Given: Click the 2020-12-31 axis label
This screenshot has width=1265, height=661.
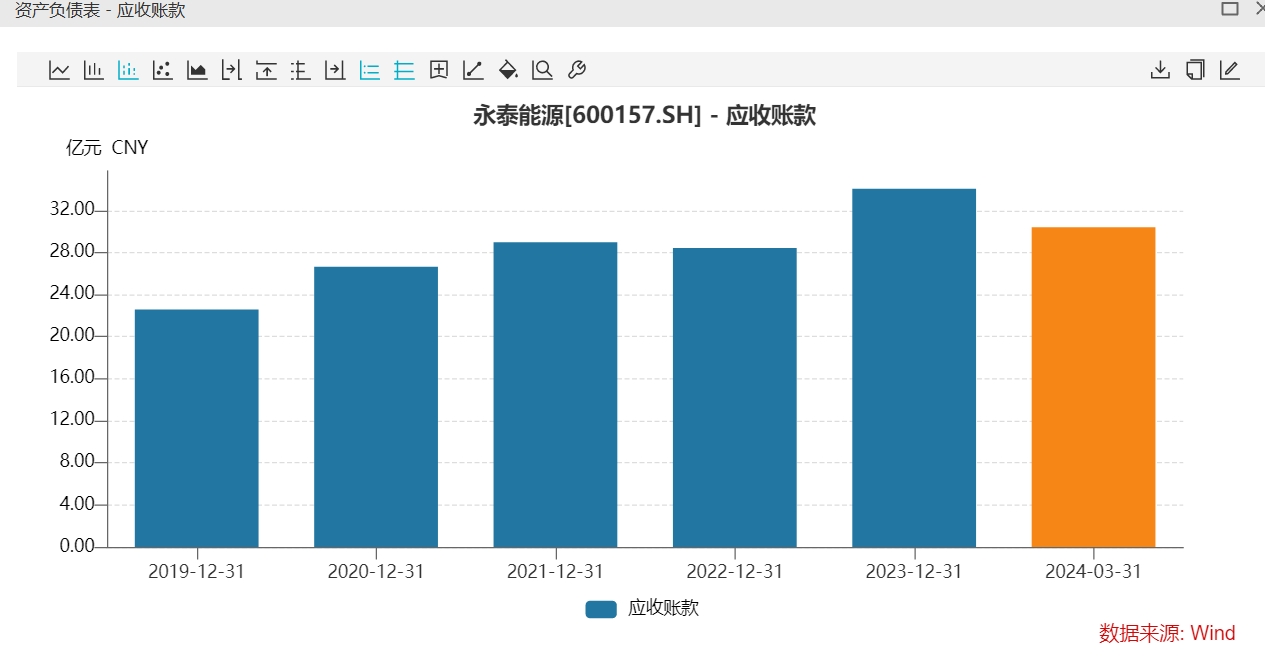Looking at the screenshot, I should pyautogui.click(x=376, y=572).
